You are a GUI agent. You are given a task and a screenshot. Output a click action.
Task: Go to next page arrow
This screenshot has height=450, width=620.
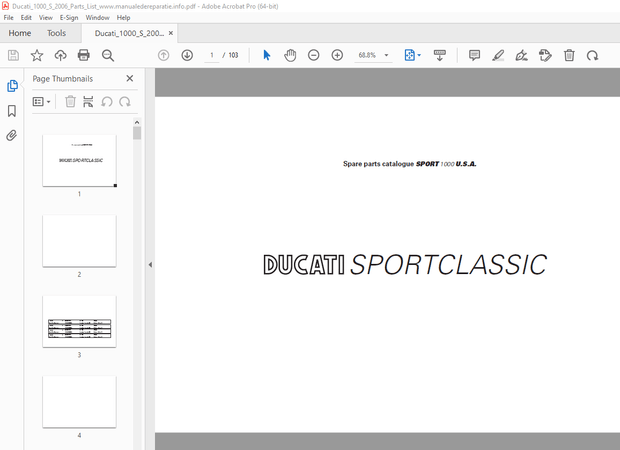pos(187,55)
